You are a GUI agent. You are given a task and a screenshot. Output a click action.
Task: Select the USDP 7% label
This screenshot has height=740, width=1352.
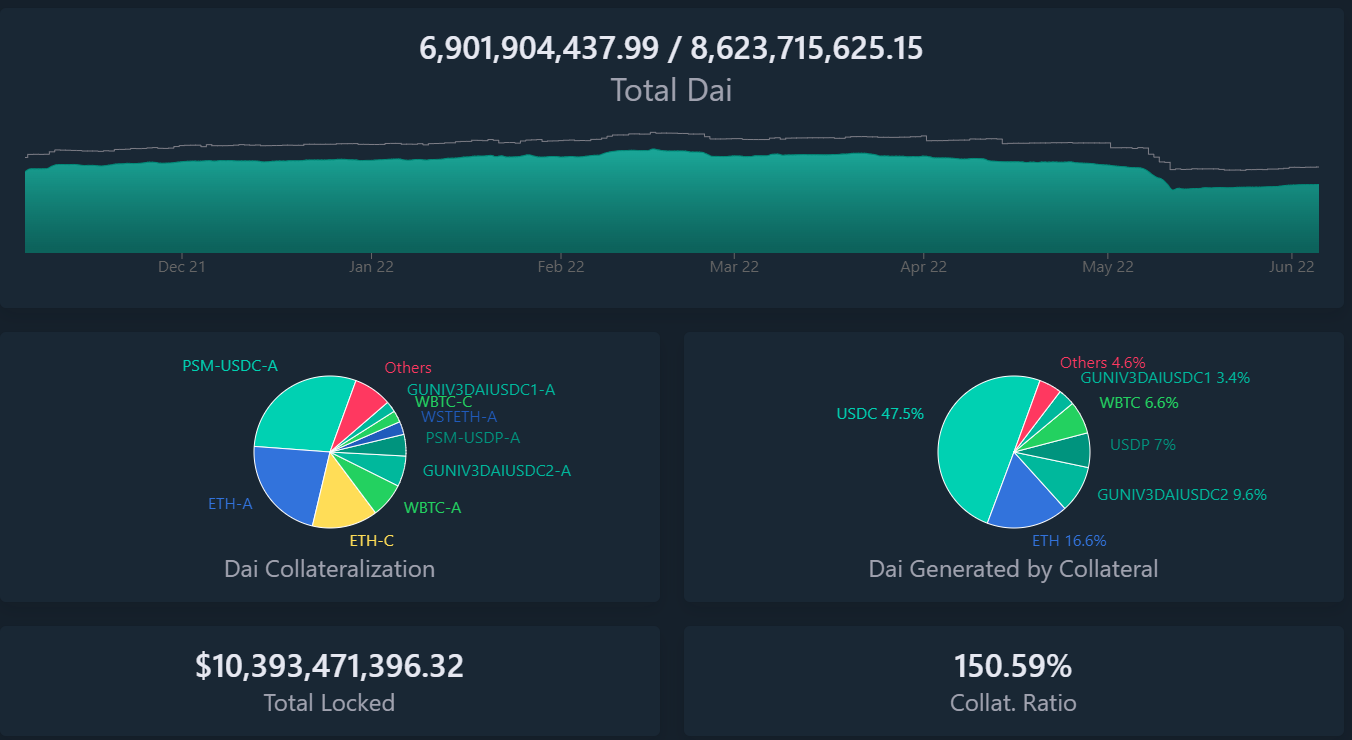click(1143, 444)
